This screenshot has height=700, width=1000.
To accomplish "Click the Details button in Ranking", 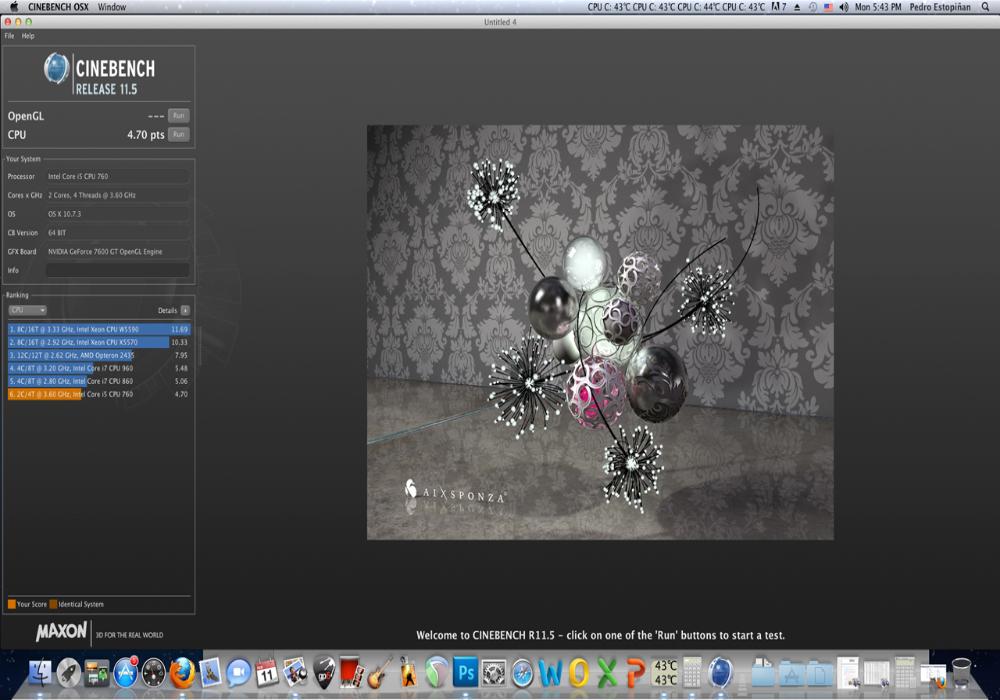I will pyautogui.click(x=185, y=310).
